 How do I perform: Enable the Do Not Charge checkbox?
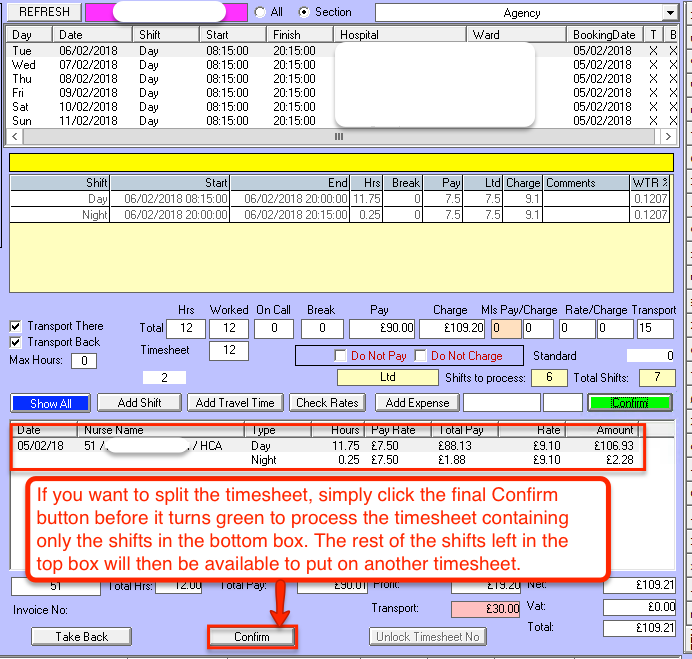point(421,356)
